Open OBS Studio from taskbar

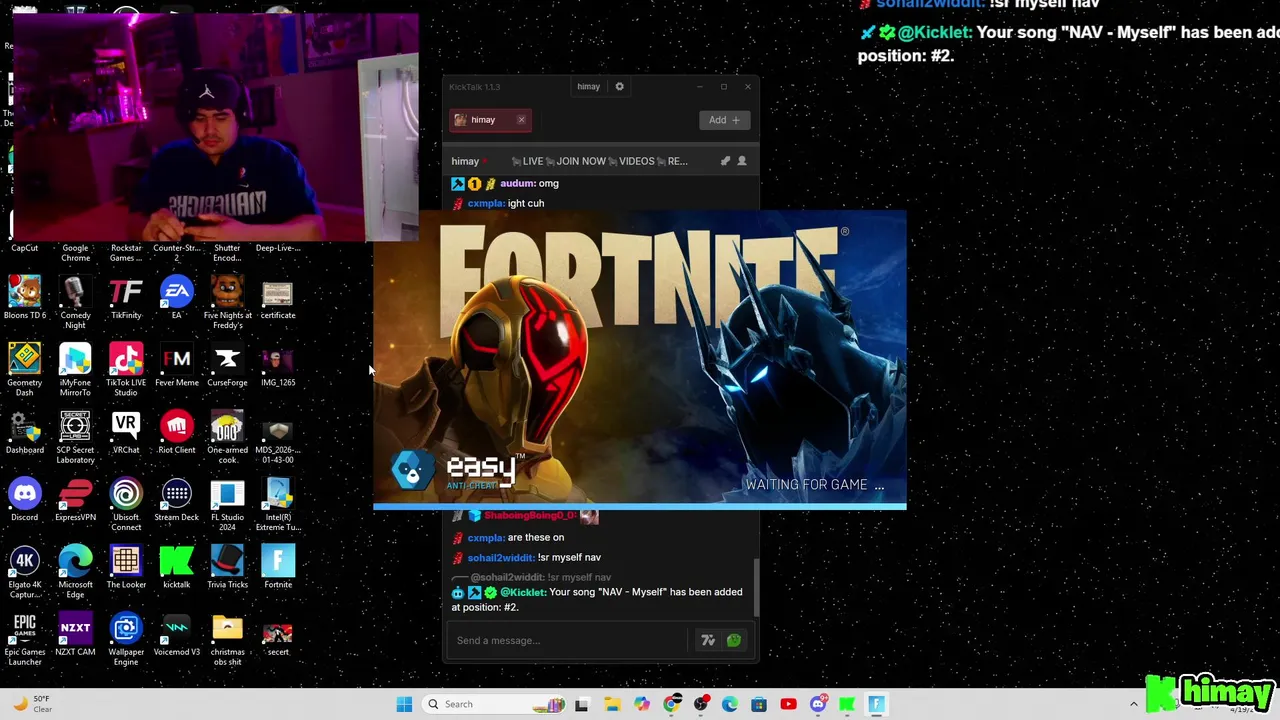pos(701,704)
